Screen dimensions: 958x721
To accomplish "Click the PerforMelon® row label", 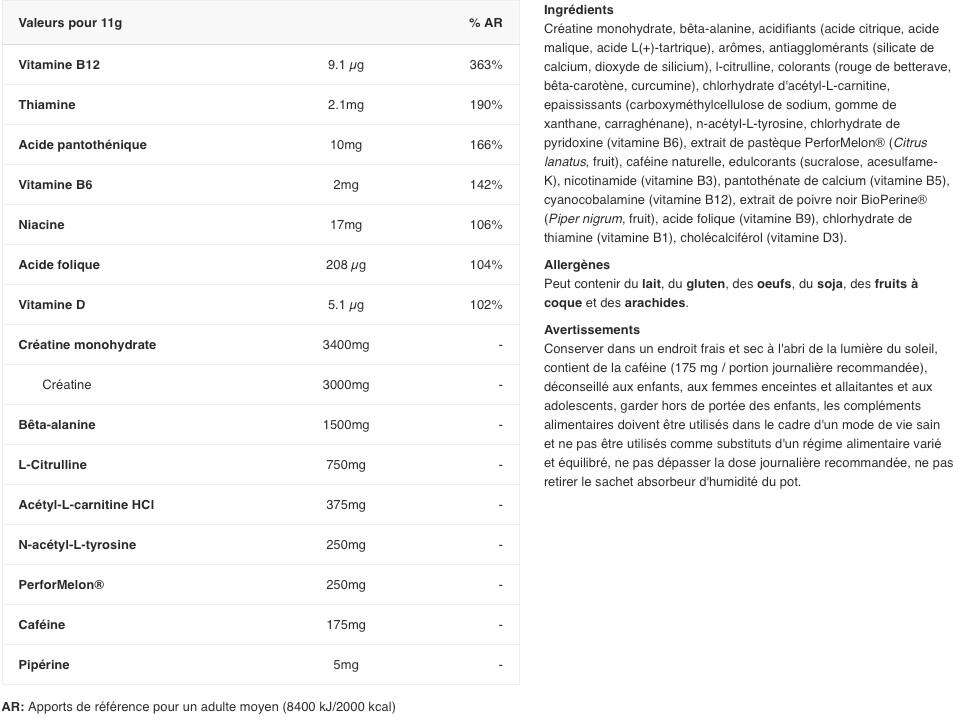I will coord(61,585).
